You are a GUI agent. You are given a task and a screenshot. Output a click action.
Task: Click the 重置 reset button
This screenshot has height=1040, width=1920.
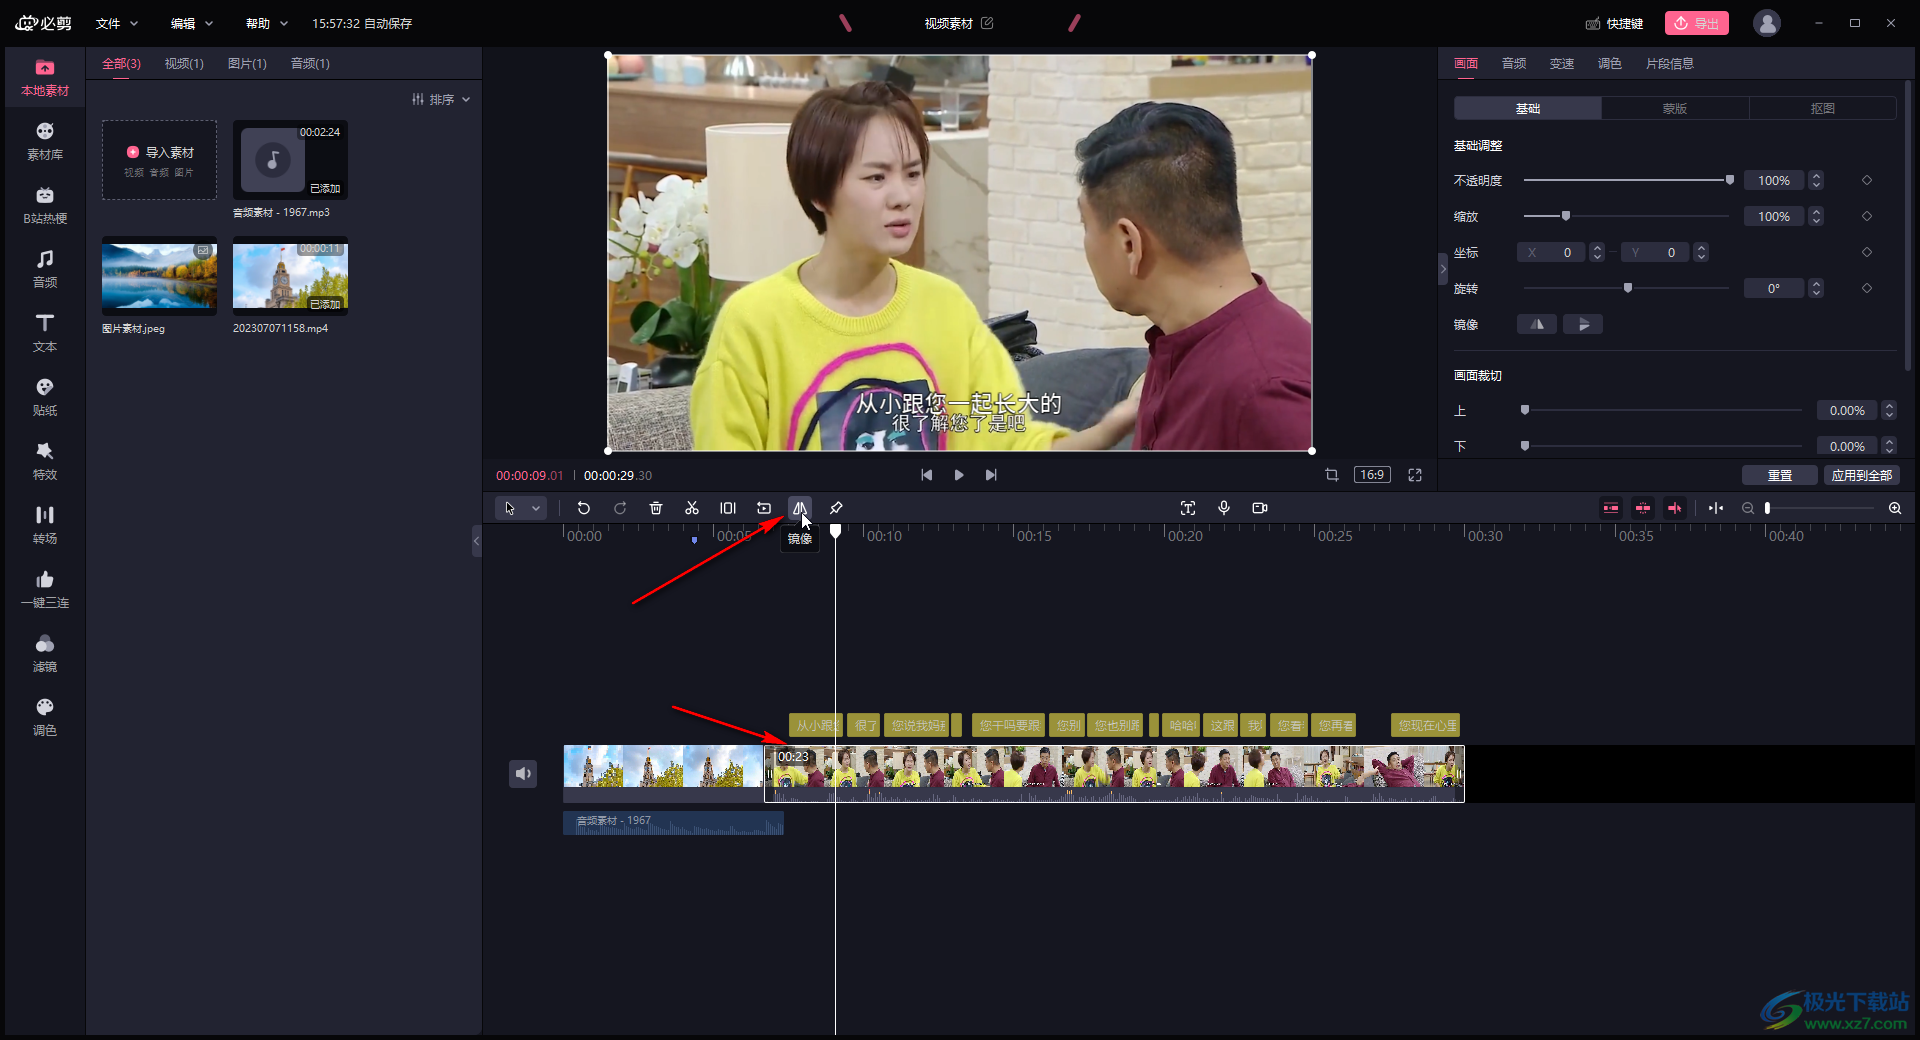(x=1780, y=475)
